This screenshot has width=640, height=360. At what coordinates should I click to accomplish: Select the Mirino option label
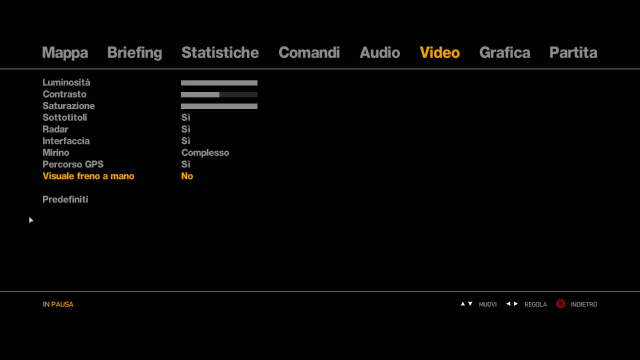coord(56,153)
